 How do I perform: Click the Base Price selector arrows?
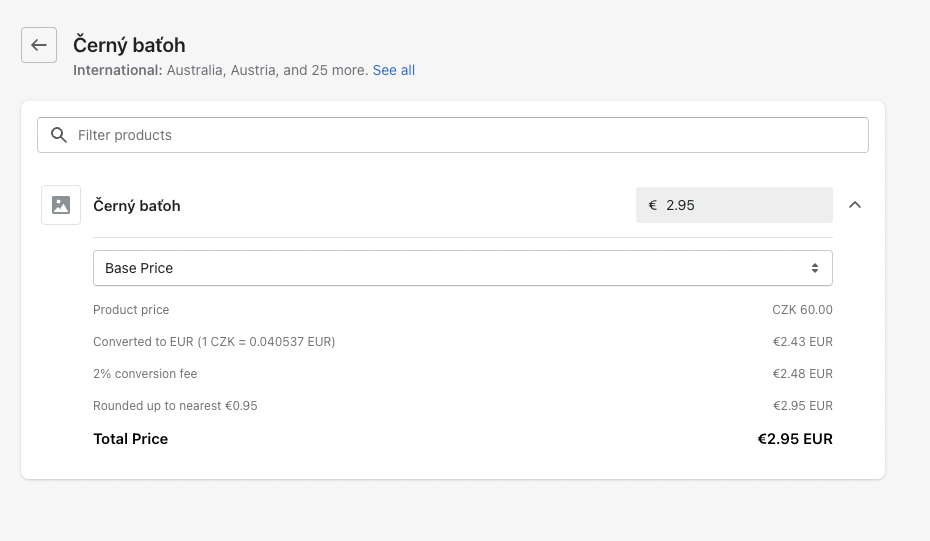point(815,268)
